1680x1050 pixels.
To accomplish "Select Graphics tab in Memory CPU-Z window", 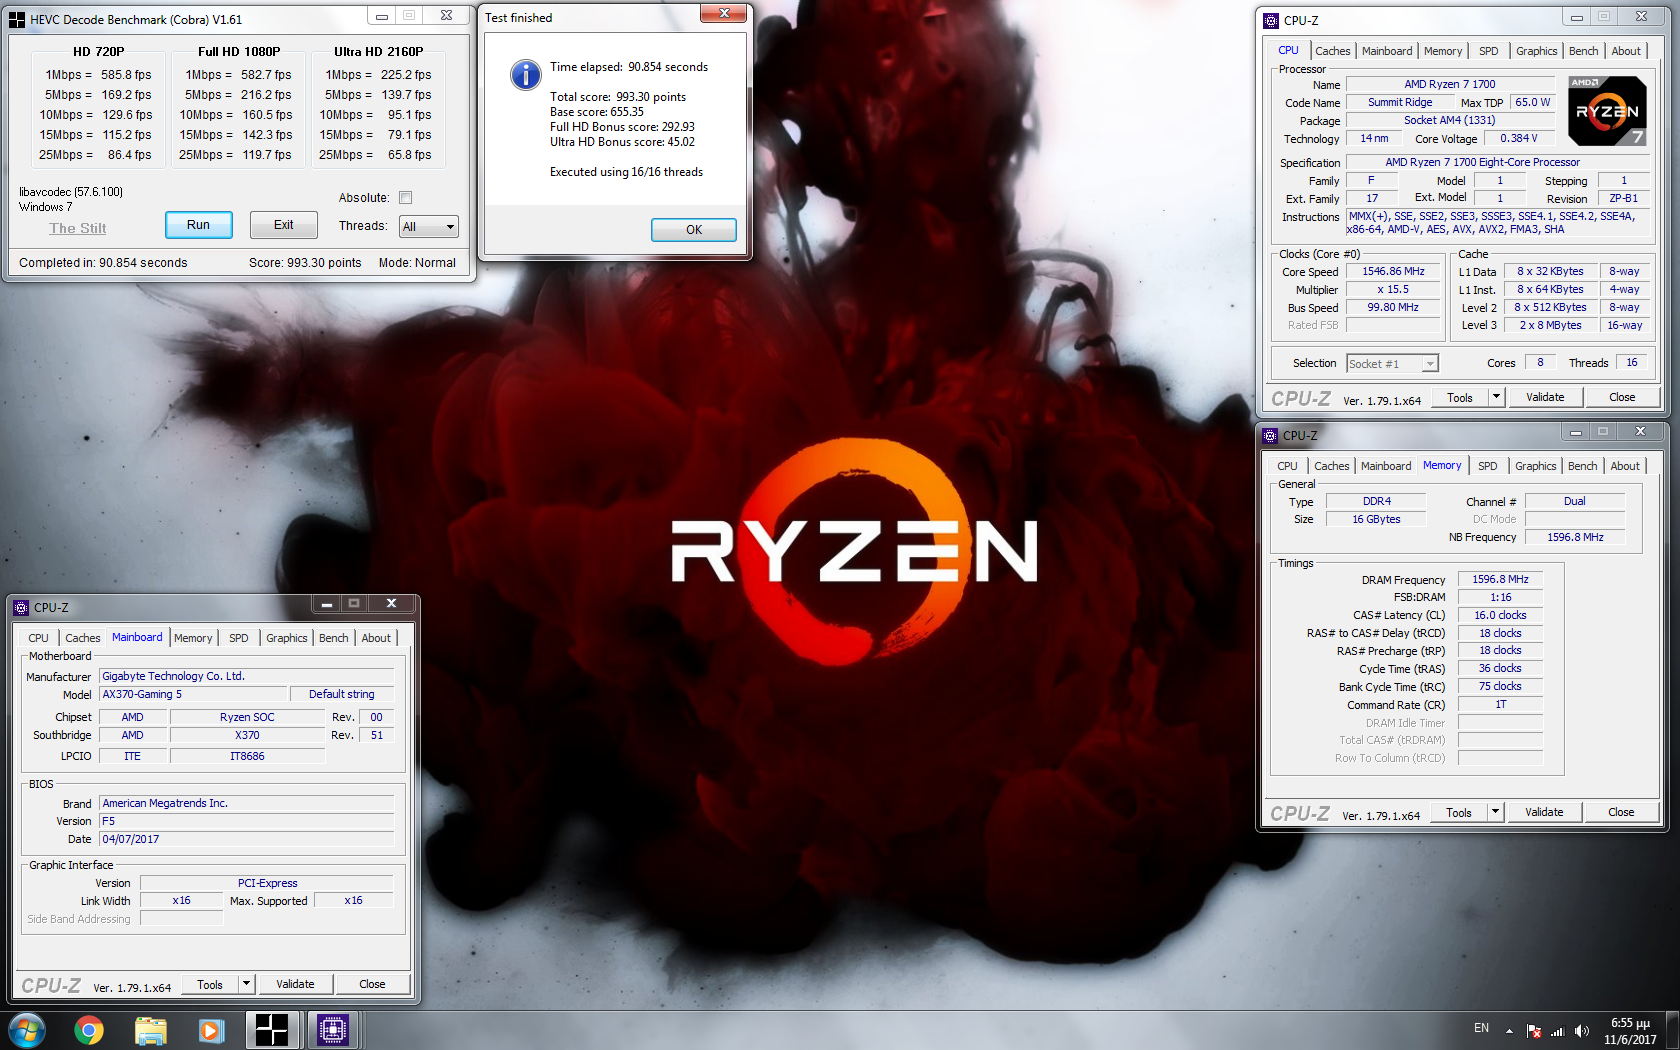I will tap(1535, 466).
